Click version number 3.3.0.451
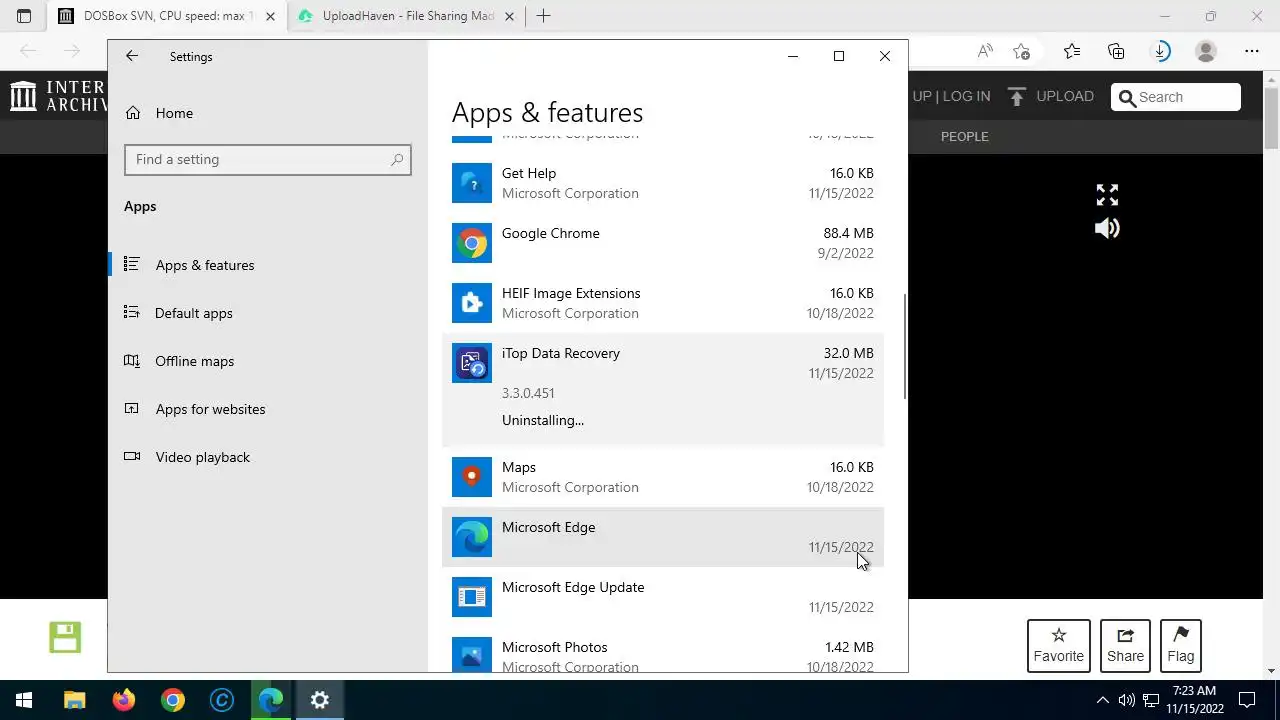The image size is (1280, 720). point(528,393)
